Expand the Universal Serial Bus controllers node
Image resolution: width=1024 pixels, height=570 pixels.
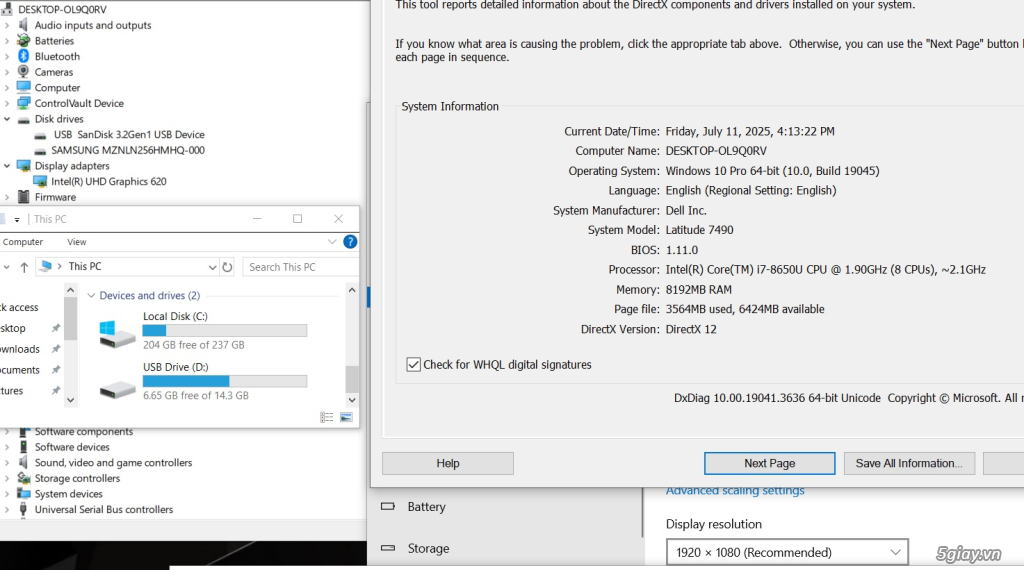pos(7,509)
